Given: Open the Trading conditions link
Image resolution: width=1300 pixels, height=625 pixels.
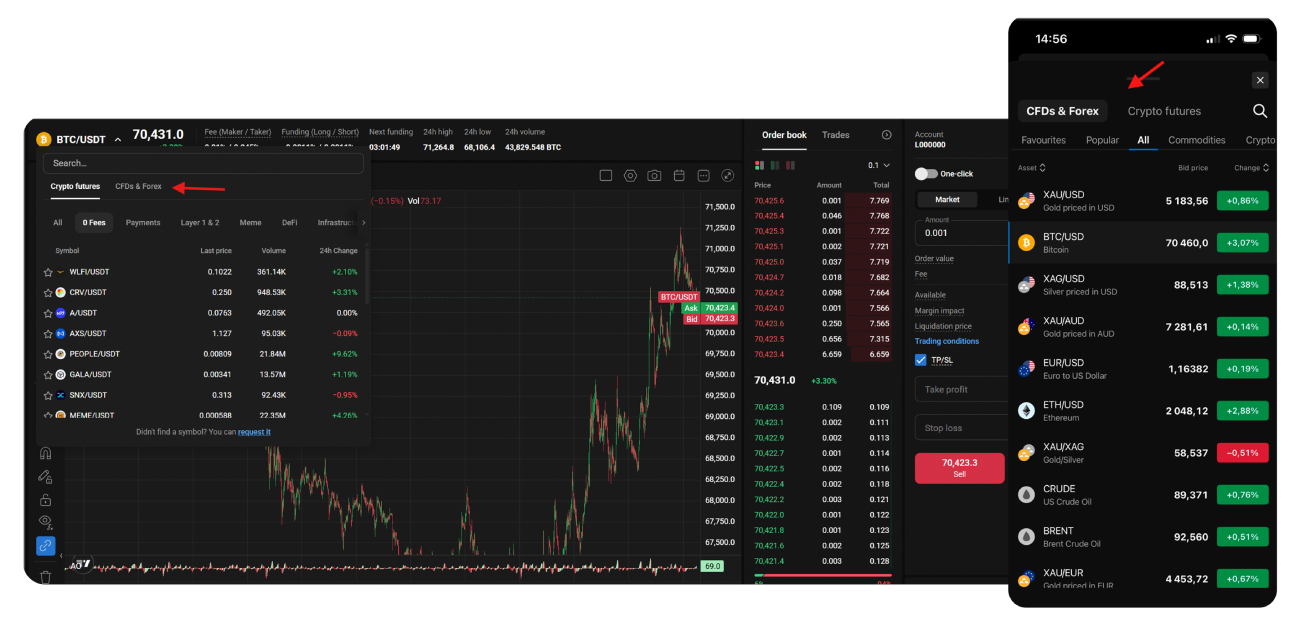Looking at the screenshot, I should pos(946,341).
